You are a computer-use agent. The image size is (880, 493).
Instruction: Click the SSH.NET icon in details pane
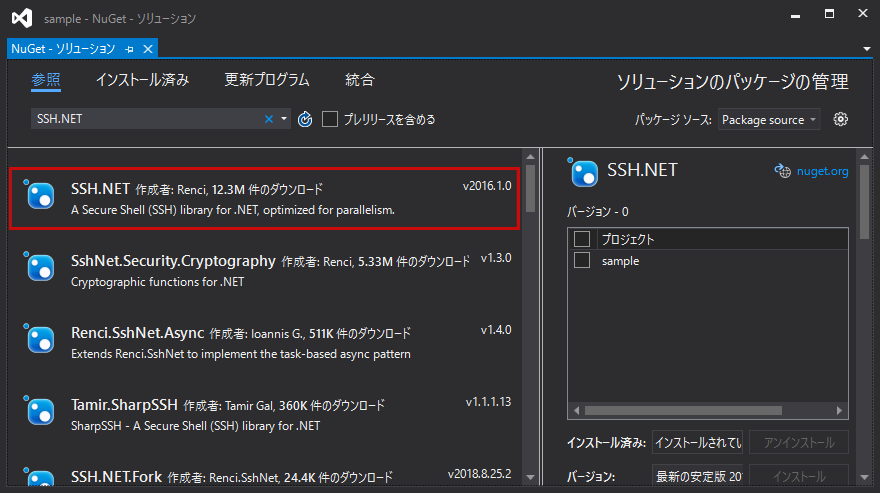(583, 172)
